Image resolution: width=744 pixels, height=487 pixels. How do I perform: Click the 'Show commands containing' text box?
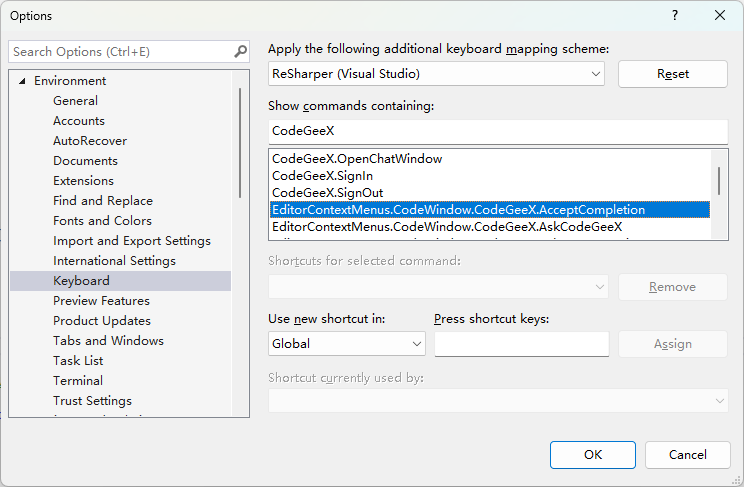497,131
